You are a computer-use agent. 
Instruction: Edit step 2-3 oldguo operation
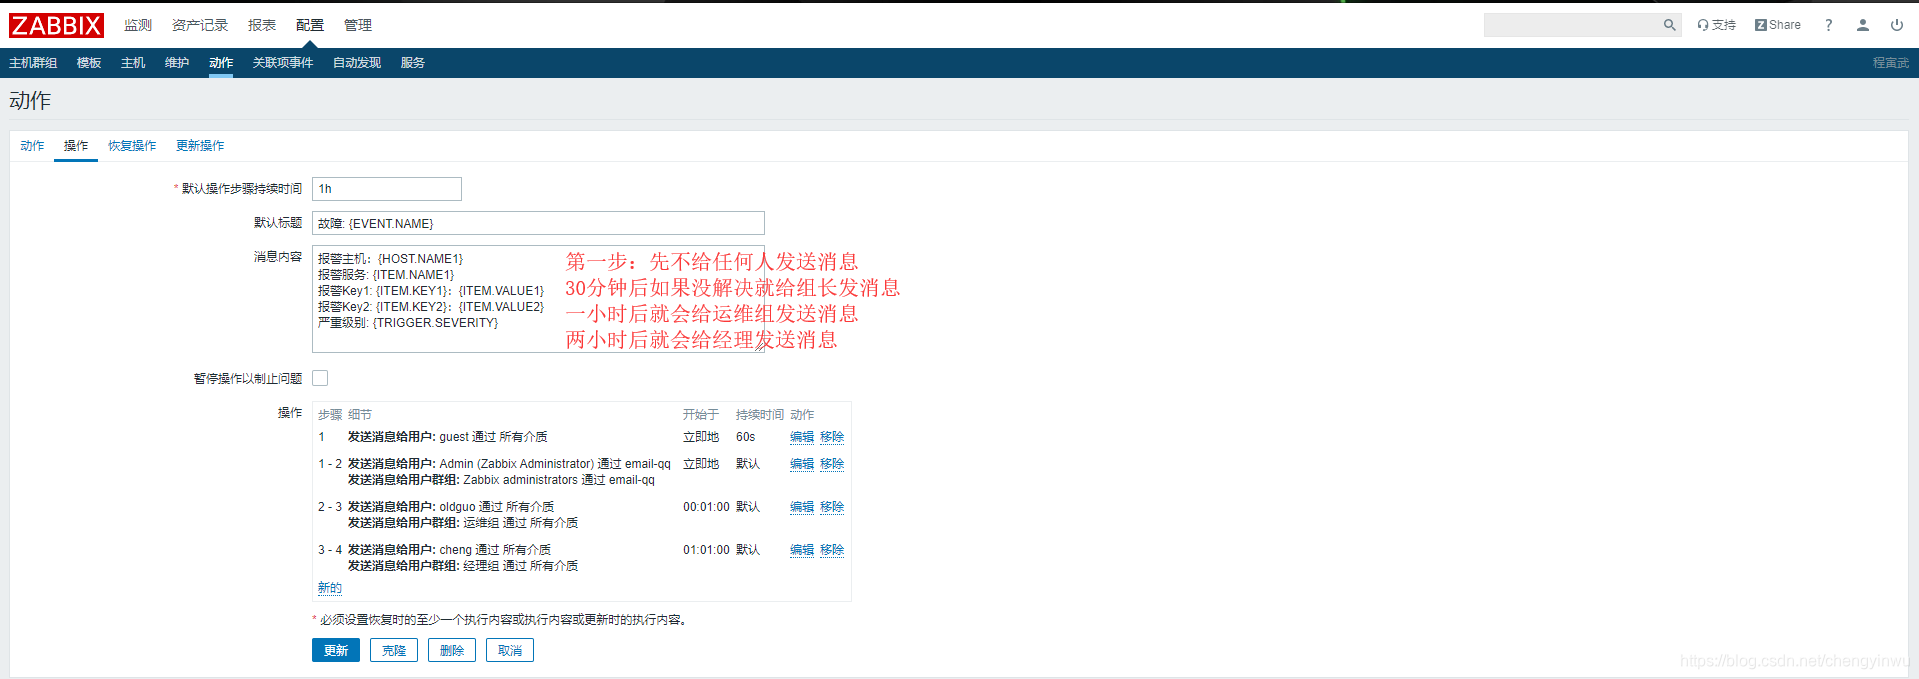(x=802, y=507)
